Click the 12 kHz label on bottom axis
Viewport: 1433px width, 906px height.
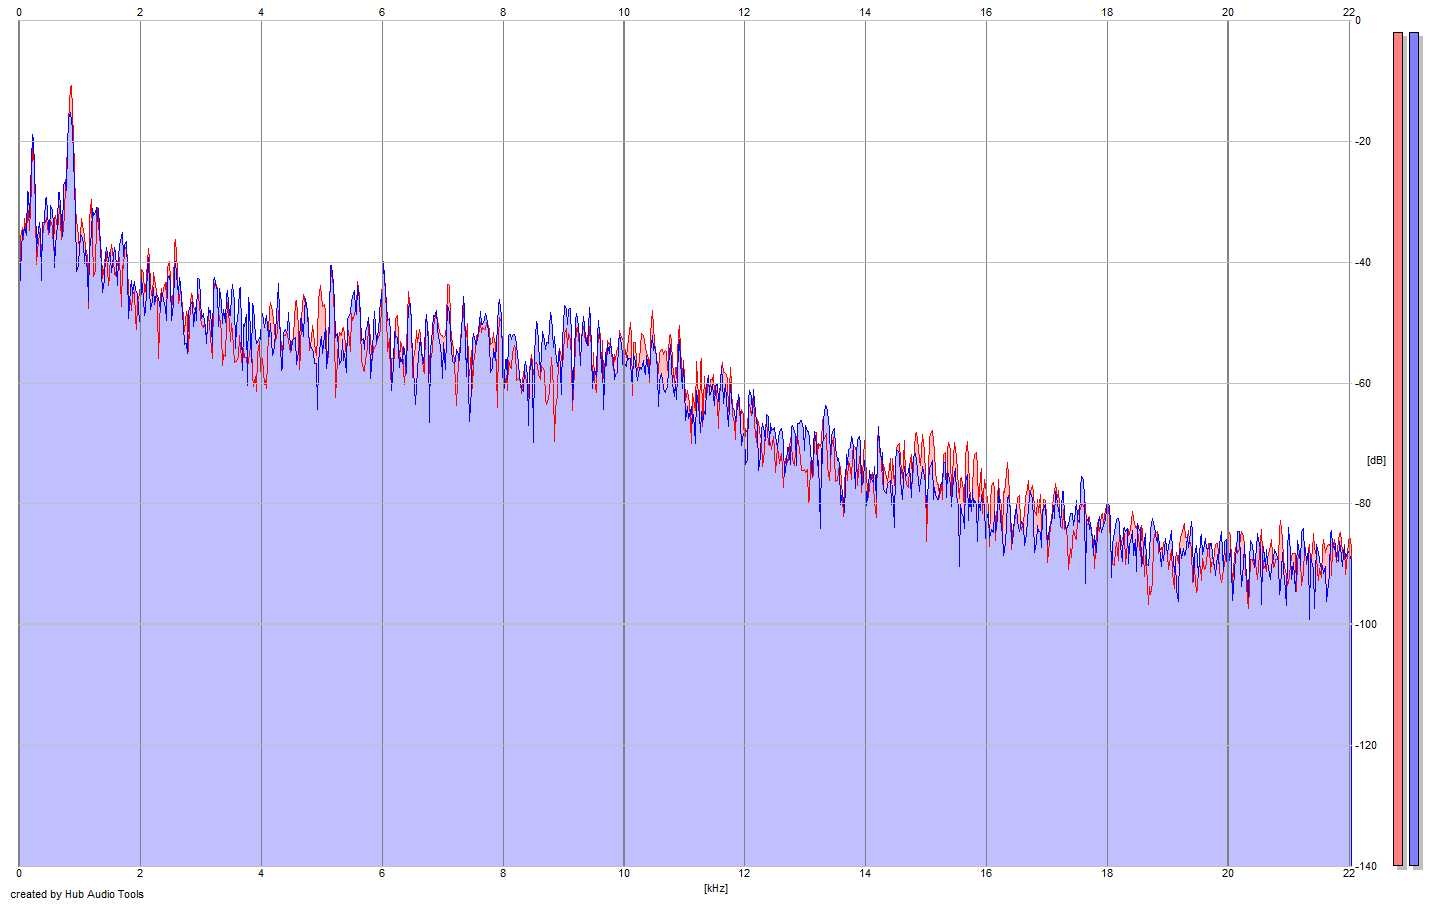click(744, 873)
